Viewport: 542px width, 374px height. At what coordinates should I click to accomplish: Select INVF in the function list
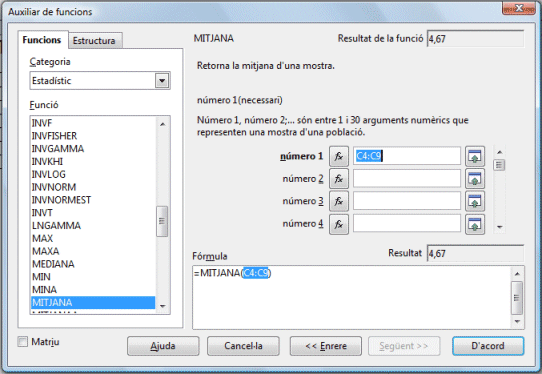[x=93, y=123]
